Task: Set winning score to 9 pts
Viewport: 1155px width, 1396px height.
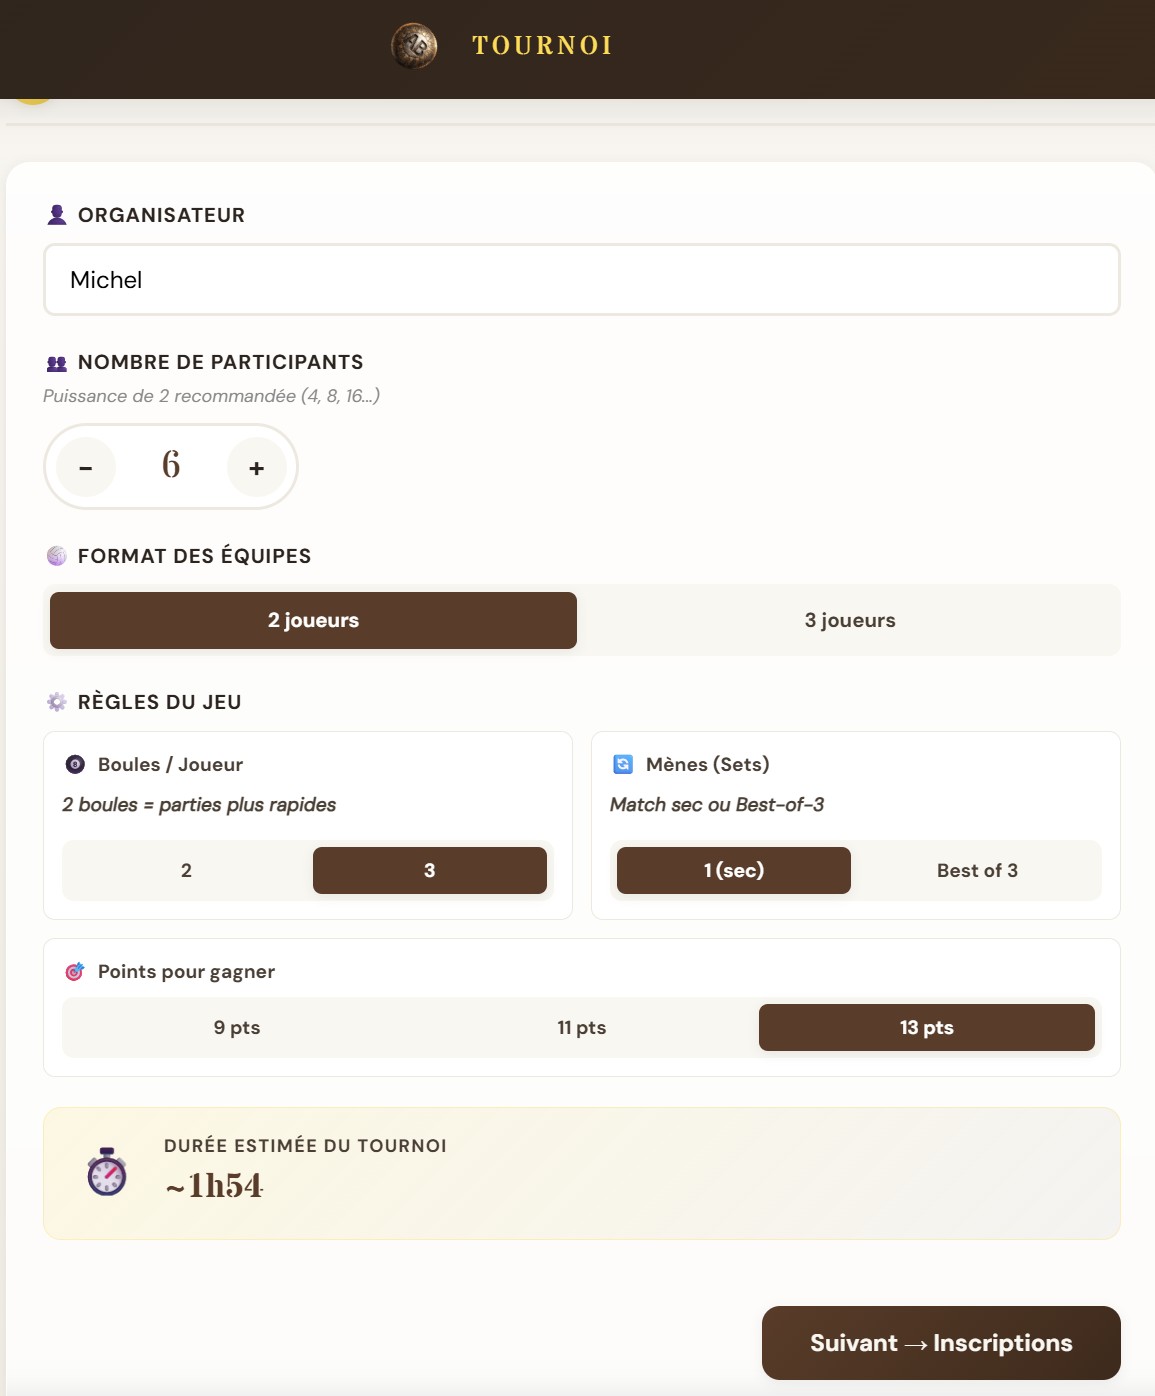Action: (x=237, y=1027)
